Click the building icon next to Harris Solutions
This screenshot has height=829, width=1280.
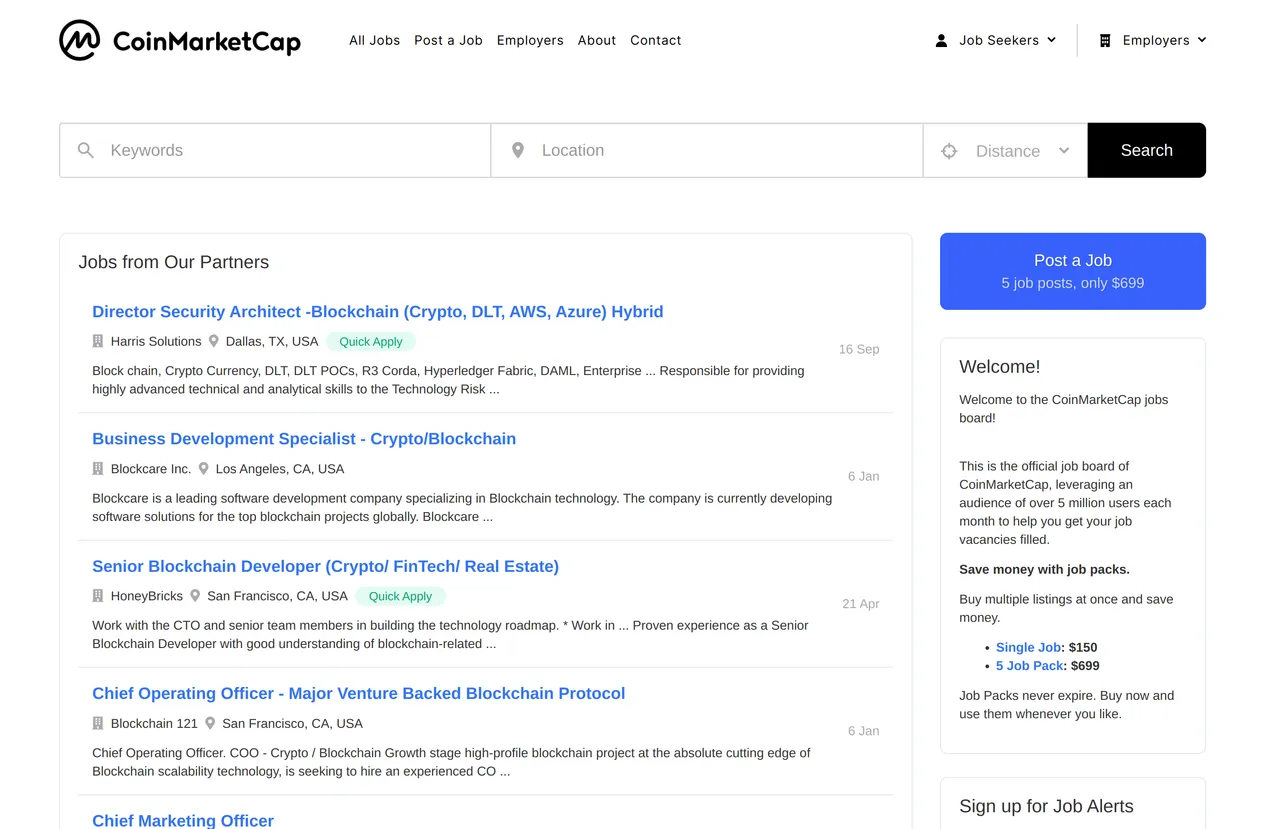click(98, 341)
